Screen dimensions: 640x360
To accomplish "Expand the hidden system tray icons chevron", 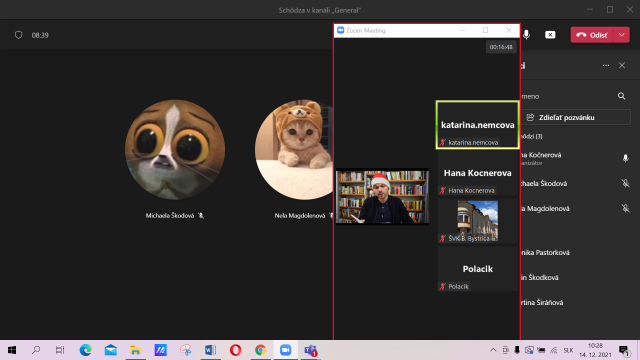I will pyautogui.click(x=493, y=350).
